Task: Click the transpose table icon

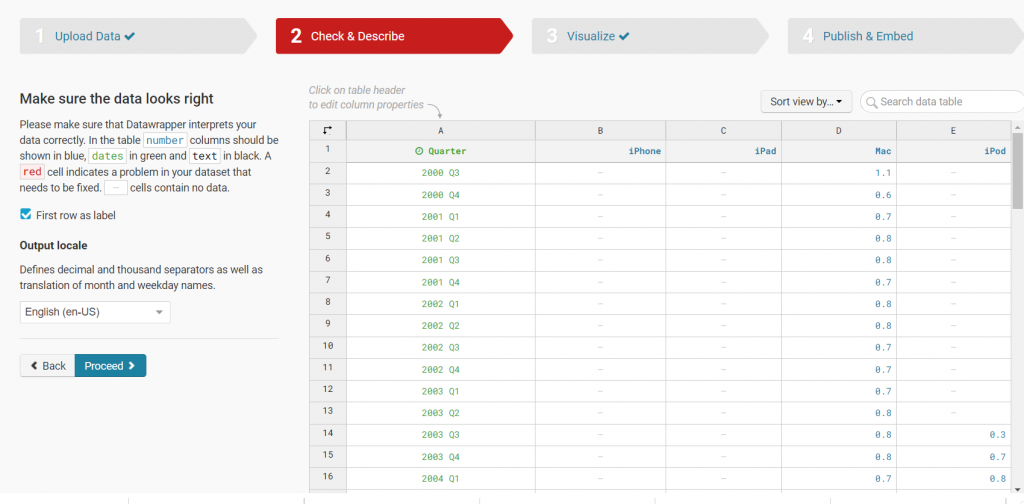Action: (x=327, y=130)
